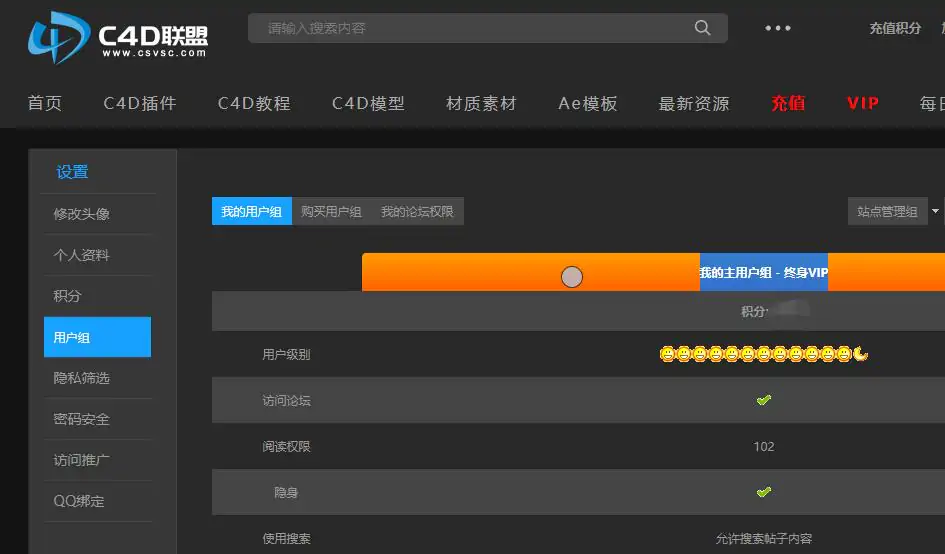Click the search magnifier icon
The height and width of the screenshot is (554, 945).
702,28
